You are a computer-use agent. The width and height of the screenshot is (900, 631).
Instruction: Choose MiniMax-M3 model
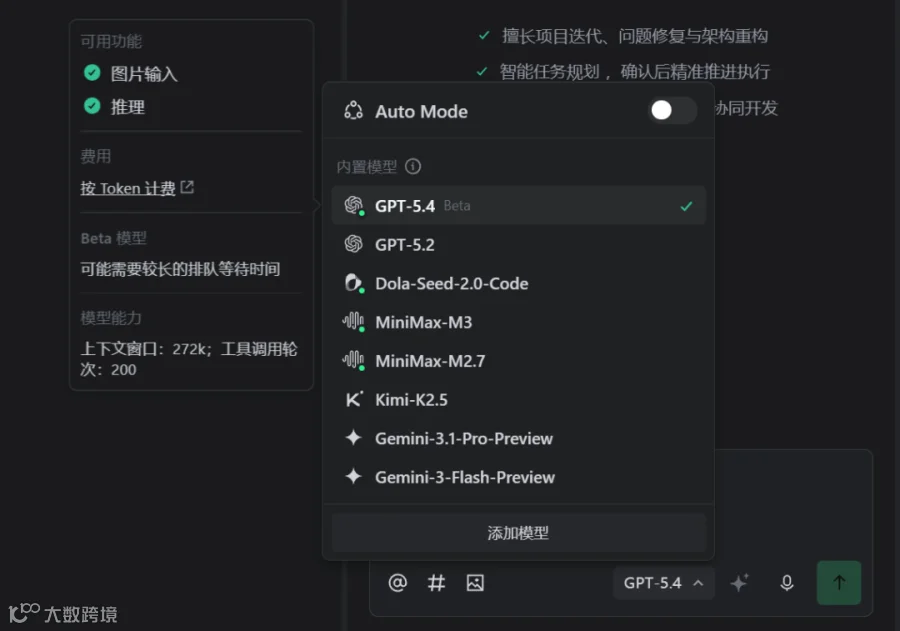click(x=518, y=322)
